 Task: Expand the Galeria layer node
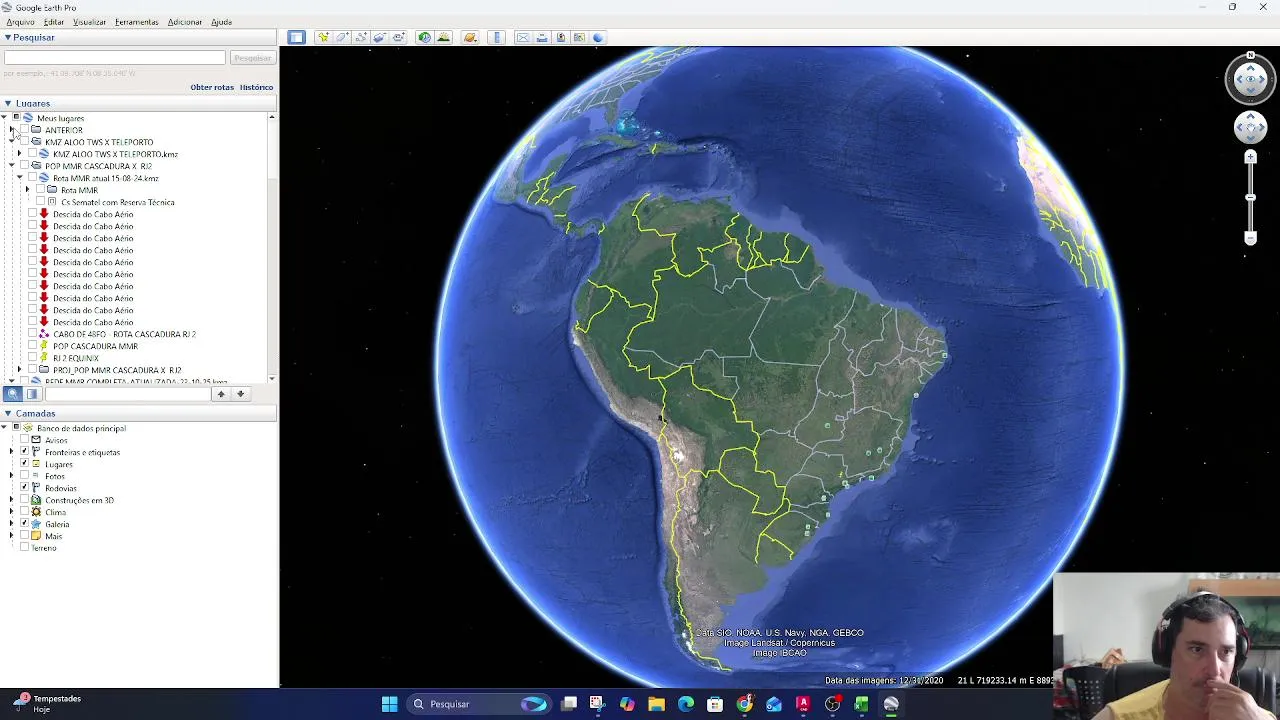(11, 524)
